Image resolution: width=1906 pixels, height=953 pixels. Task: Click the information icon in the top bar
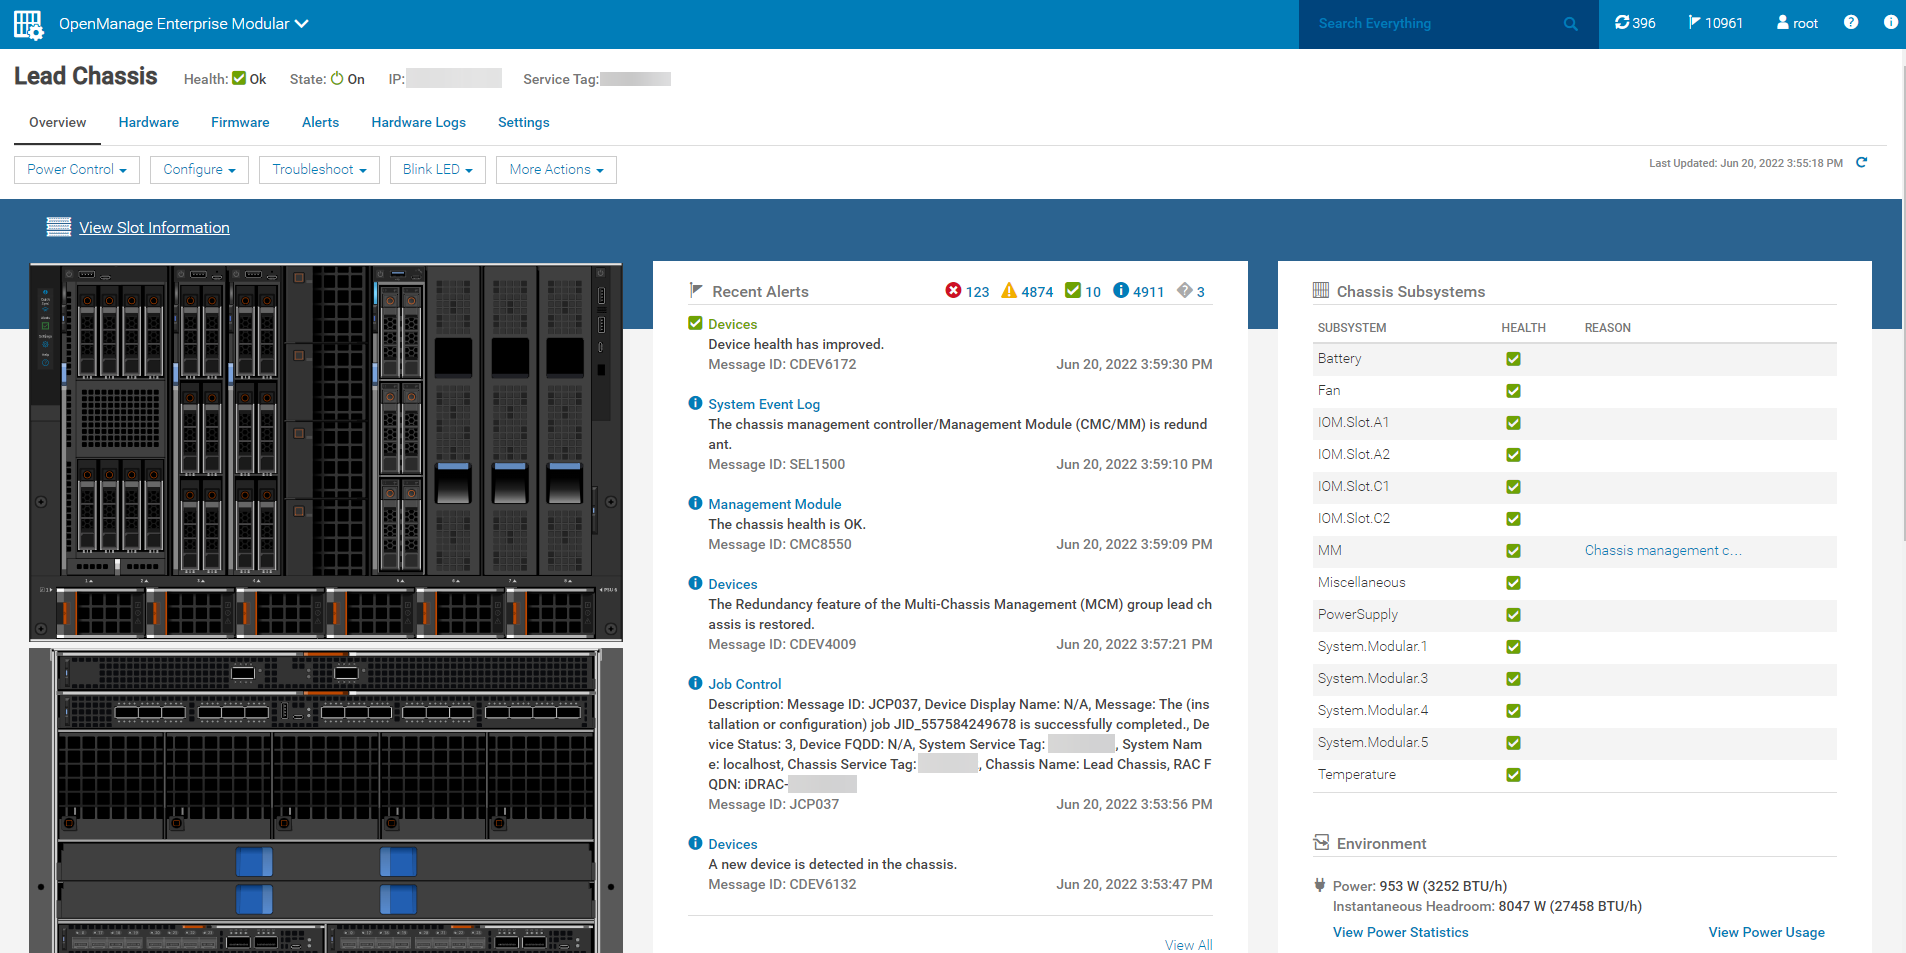pos(1892,21)
